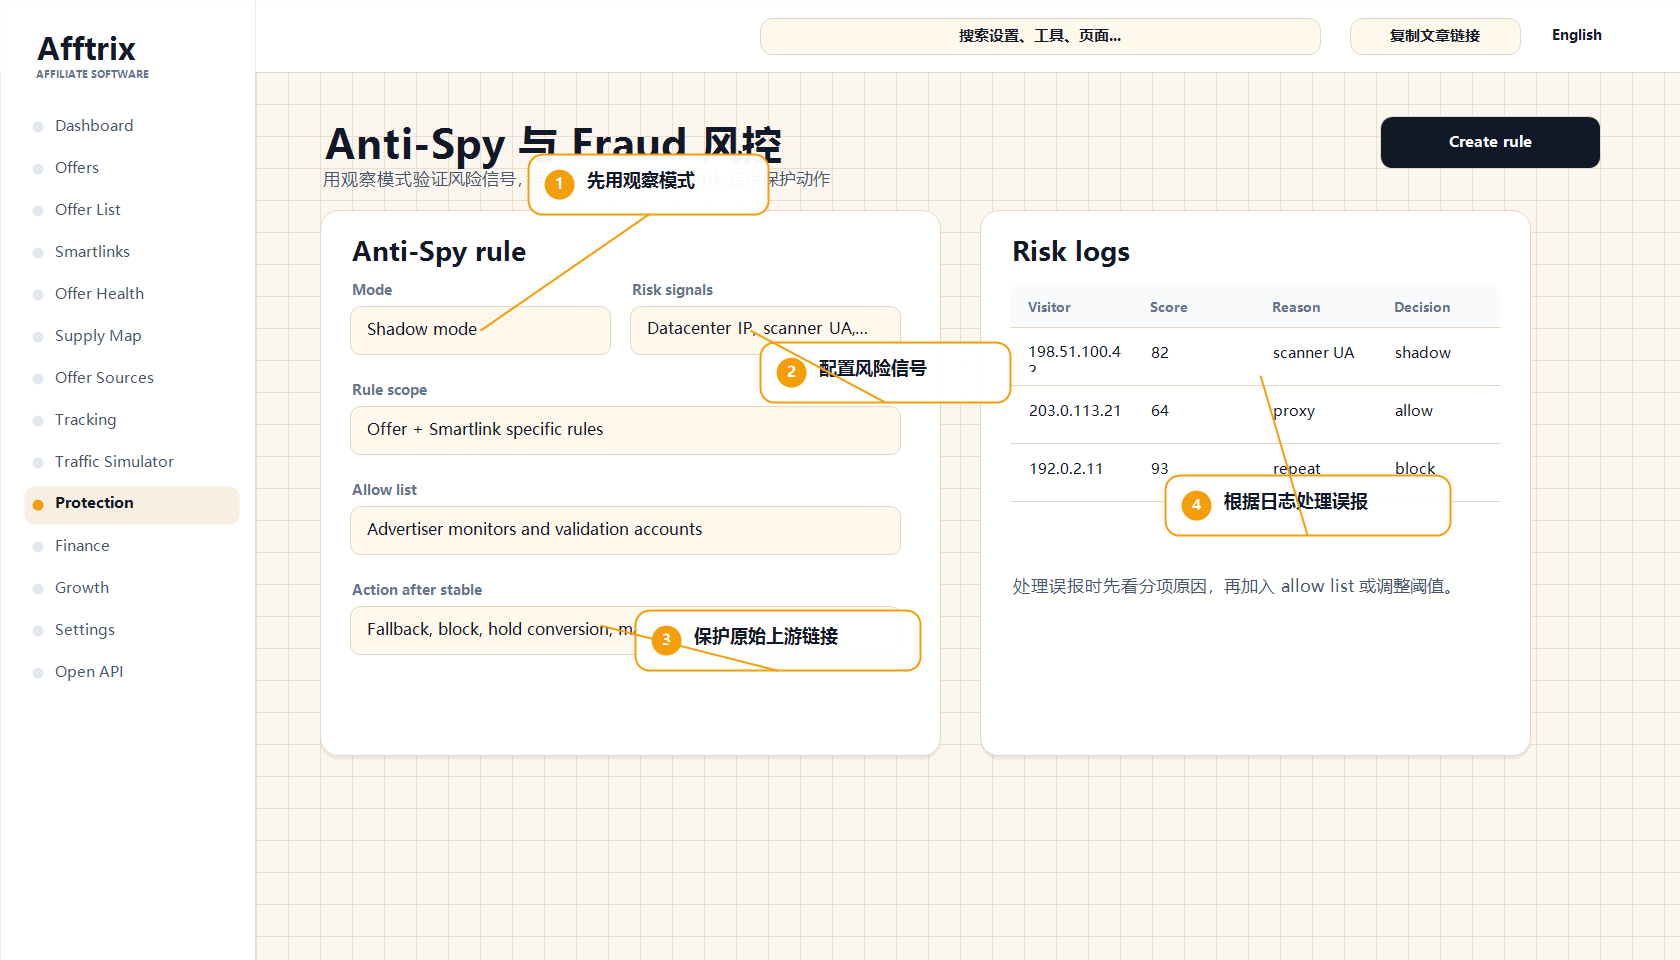Click the 复制文章链接 button

(x=1435, y=36)
